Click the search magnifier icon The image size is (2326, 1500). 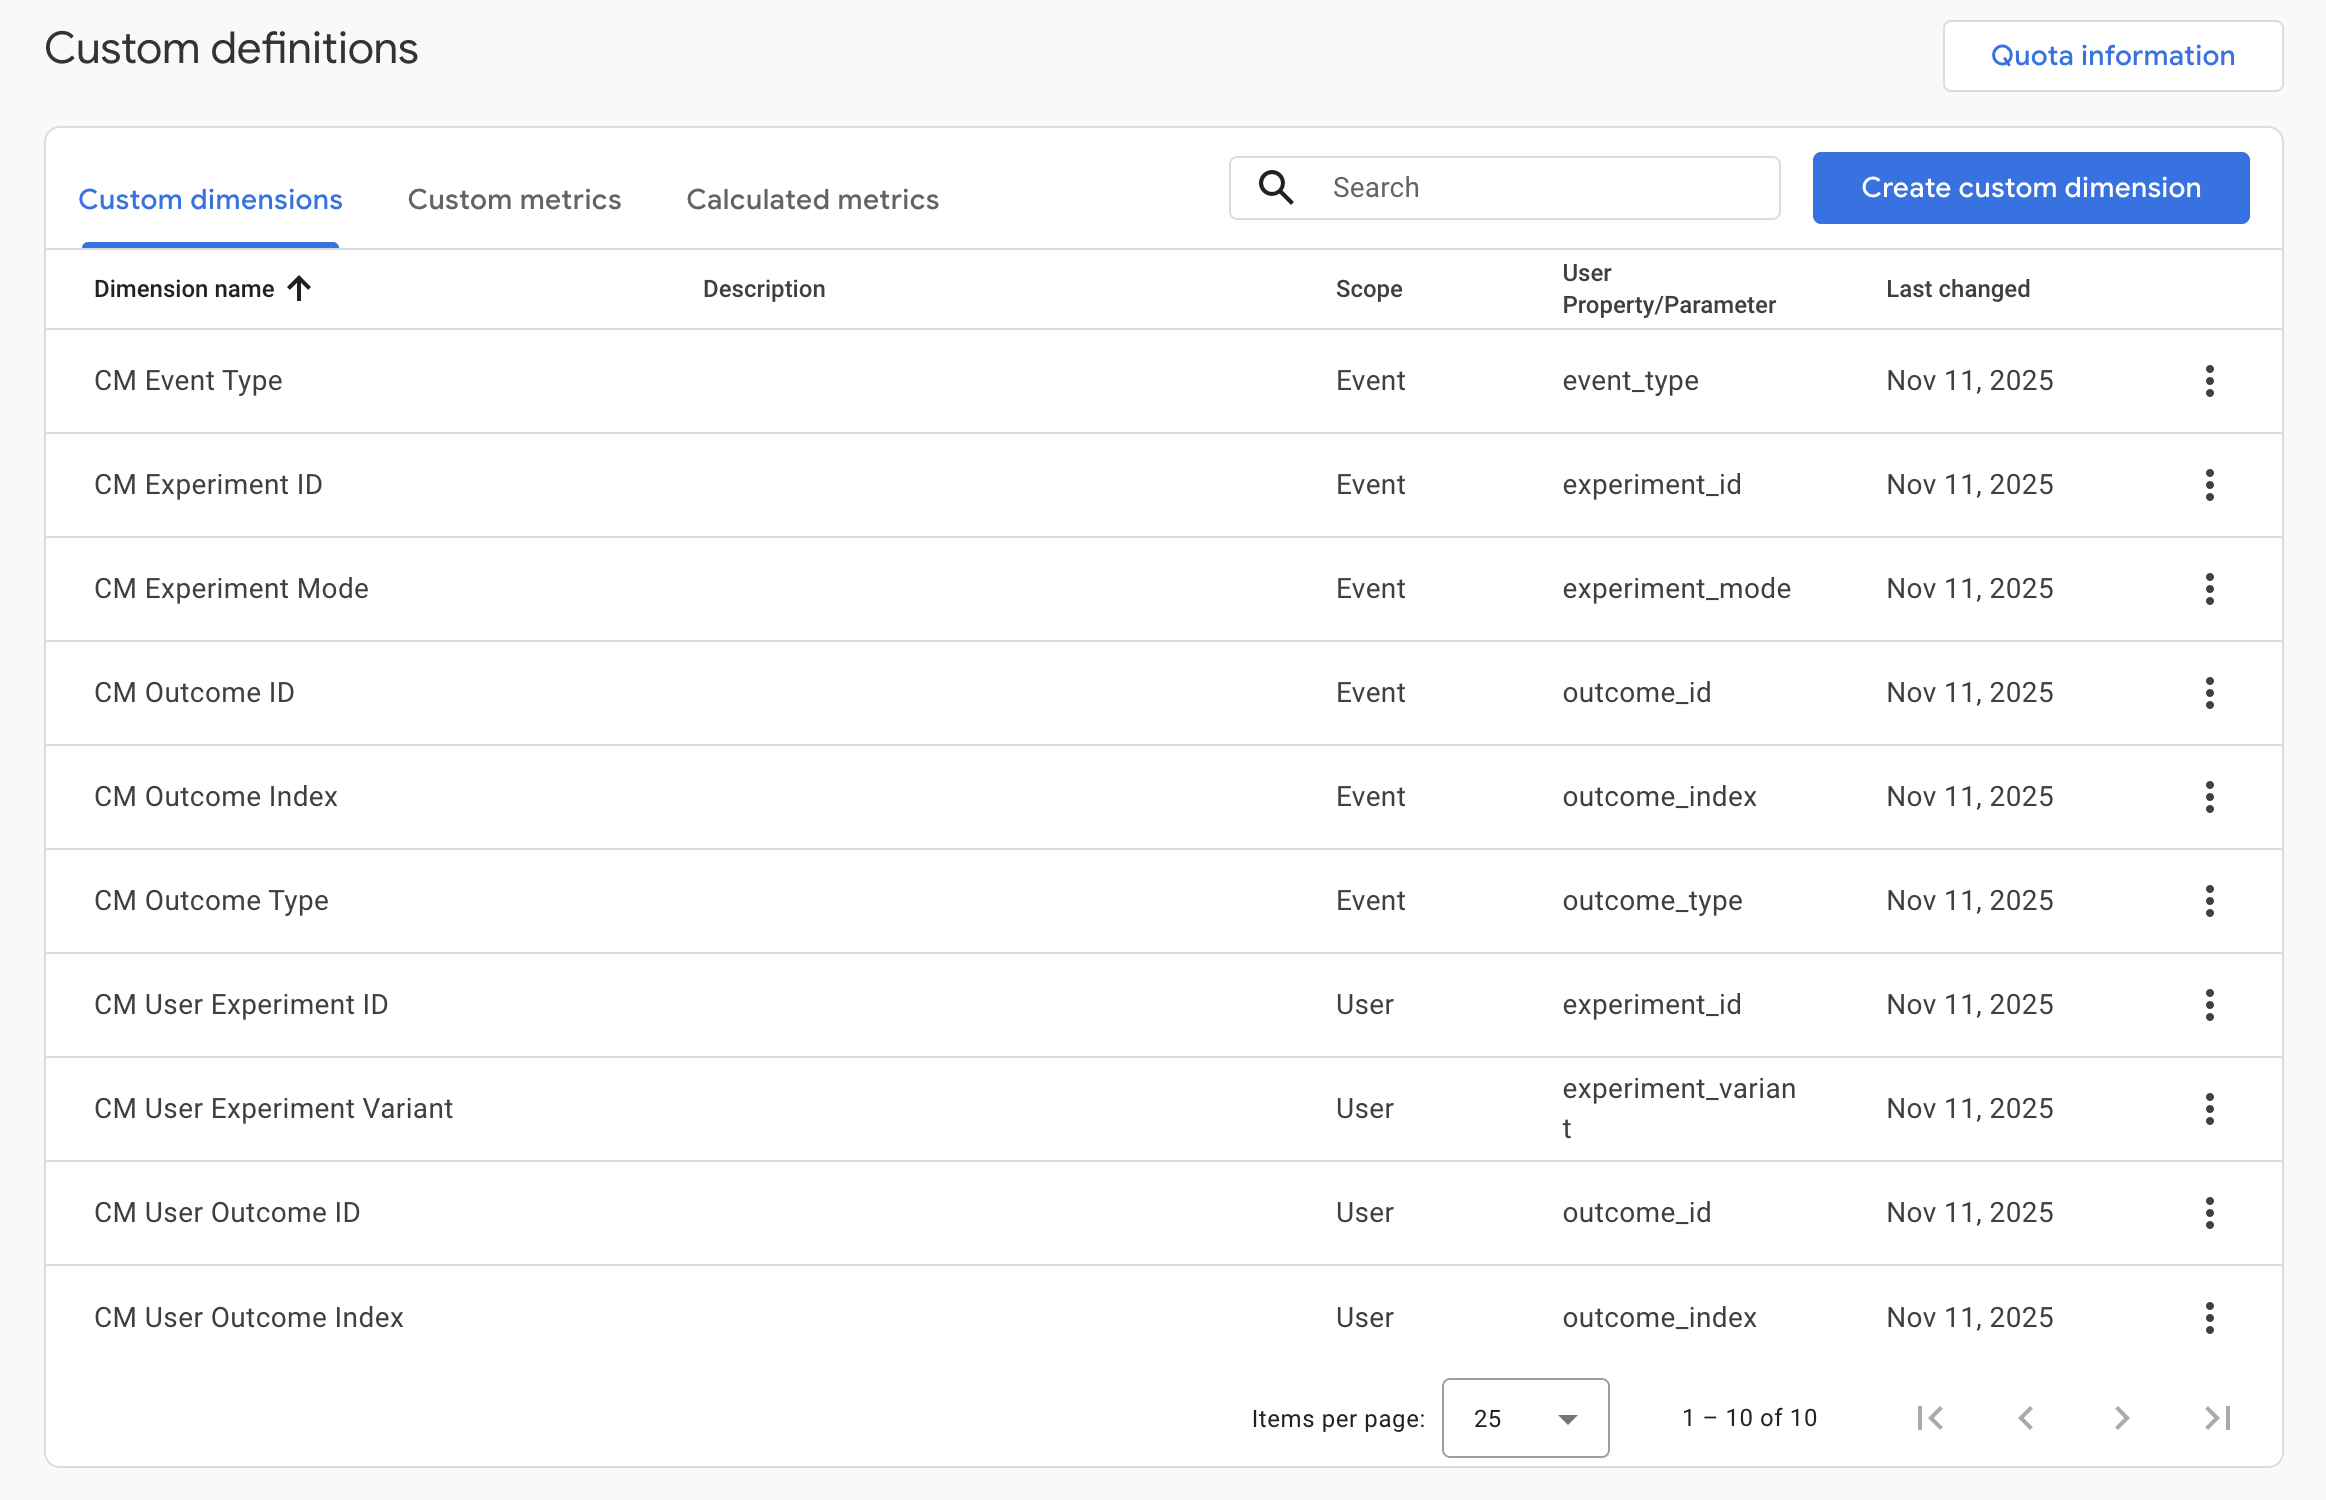pyautogui.click(x=1276, y=188)
